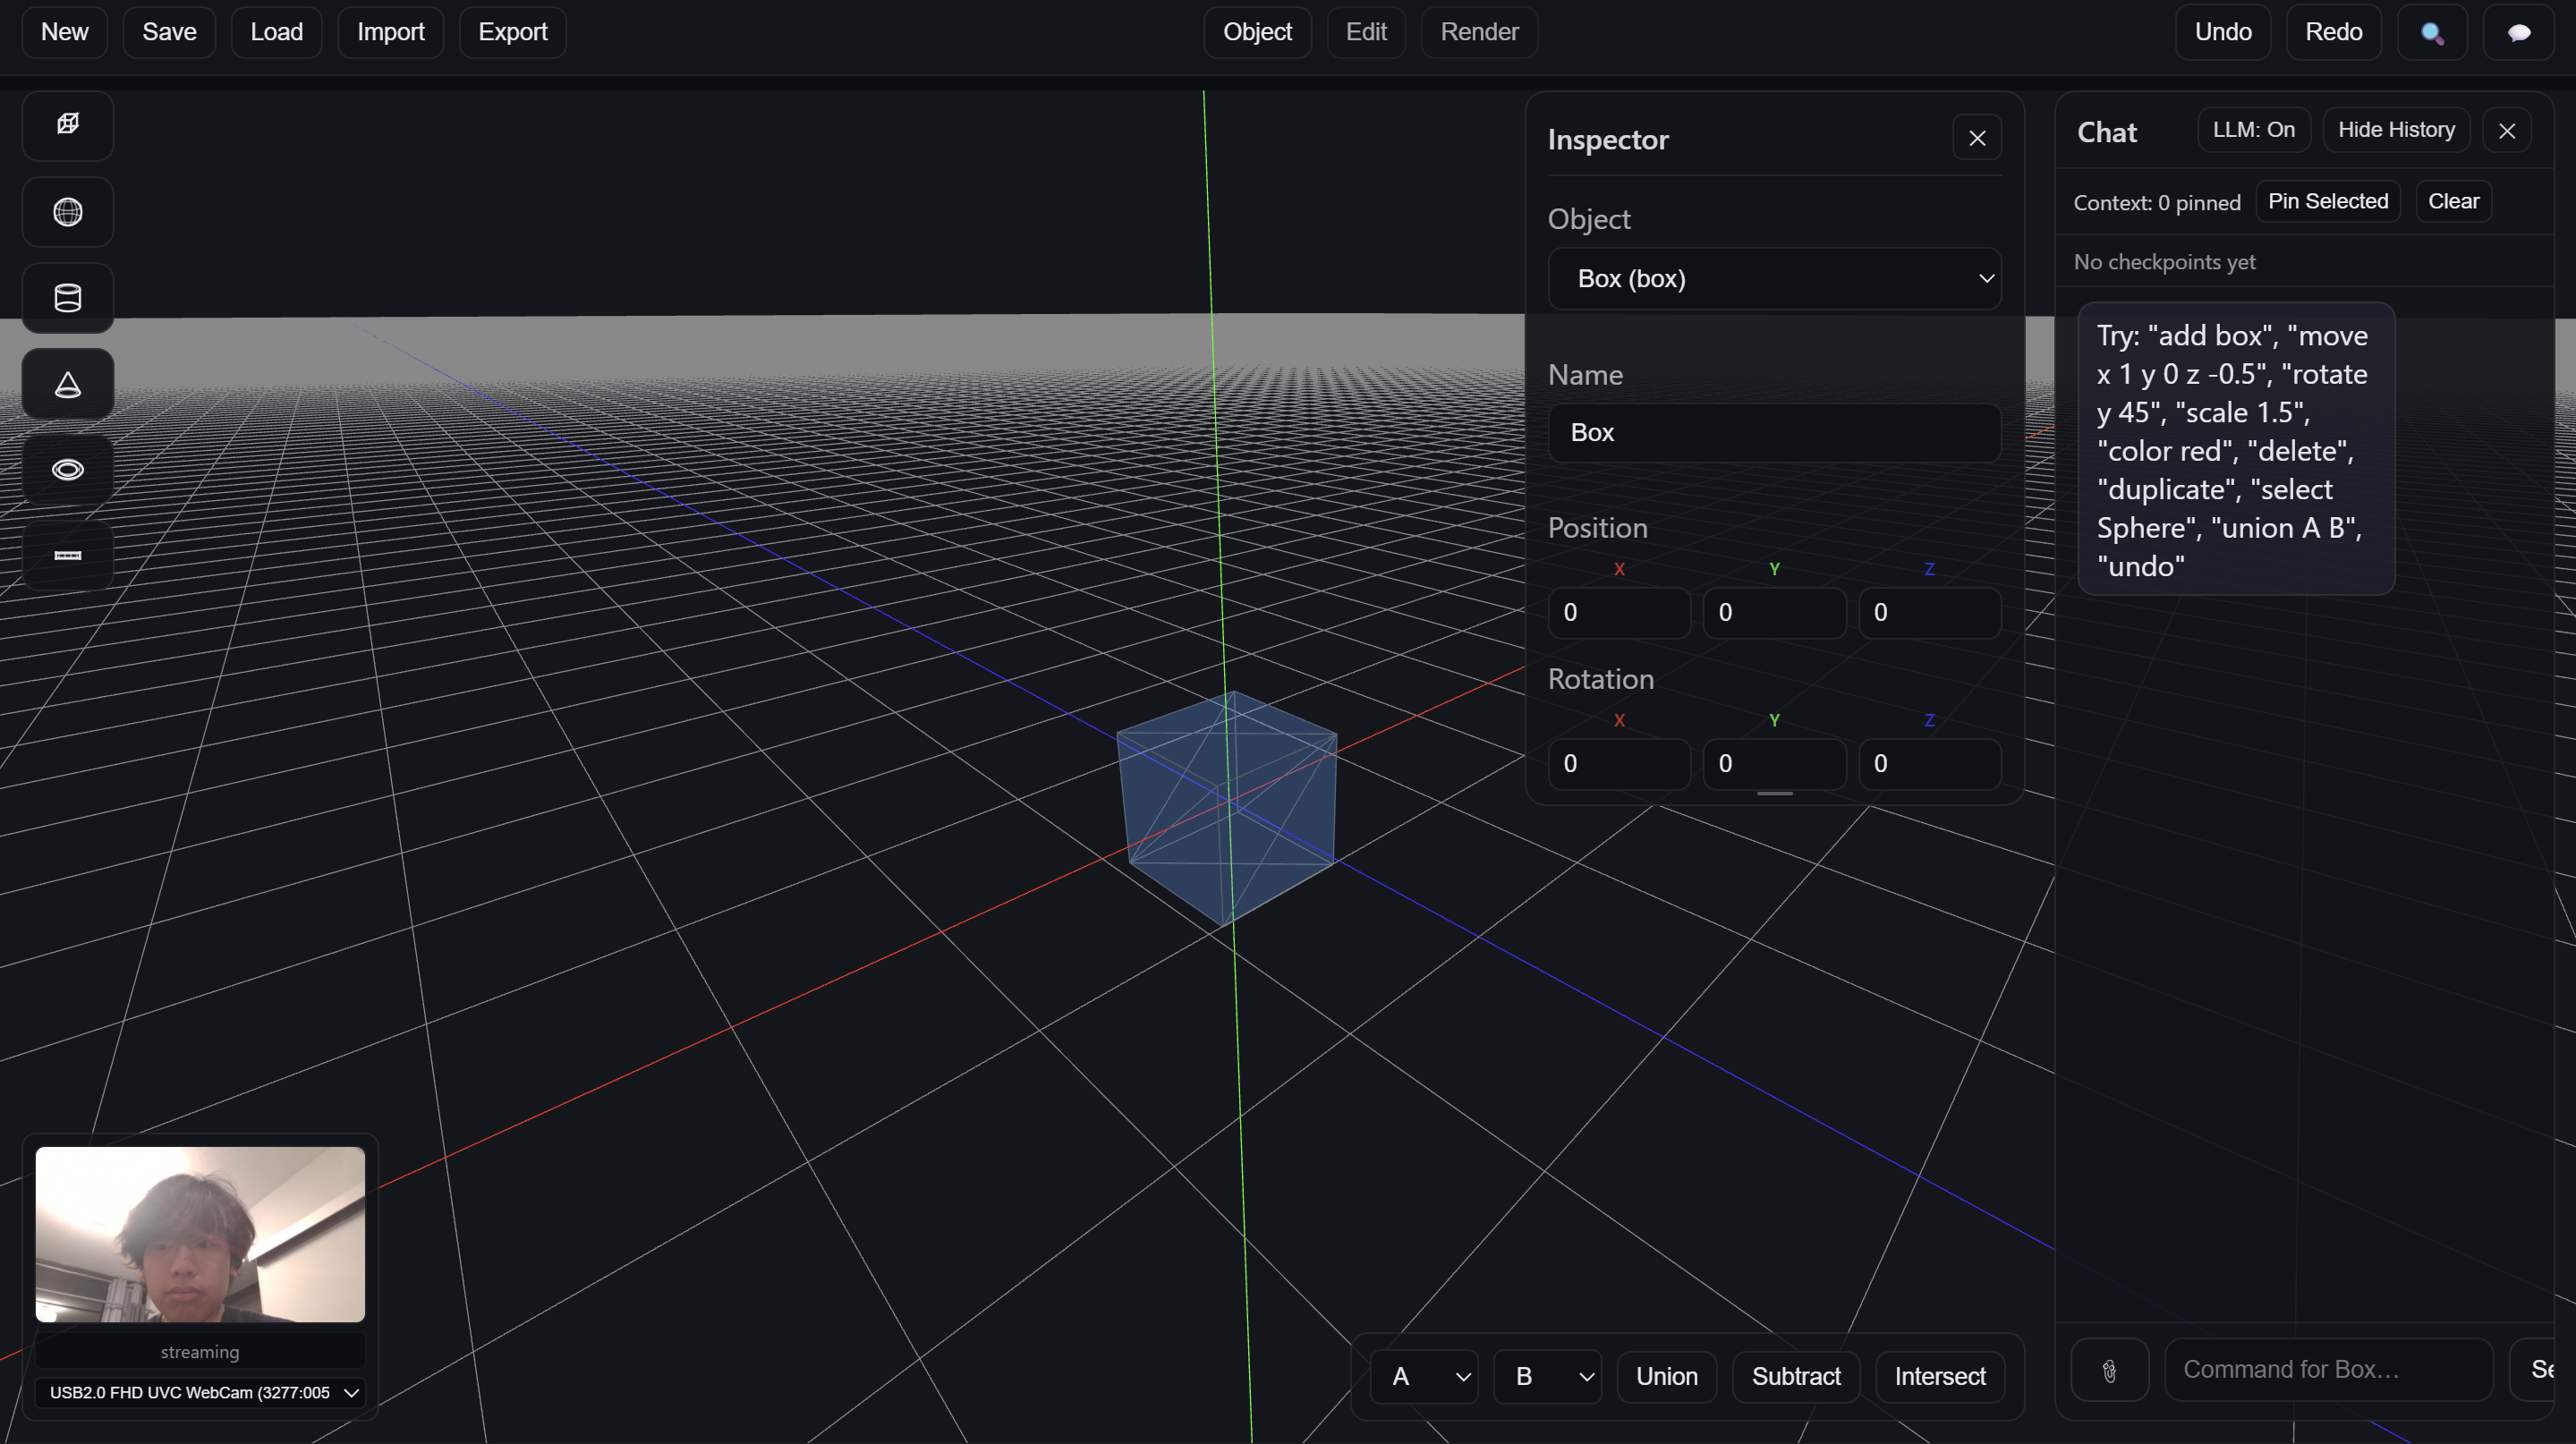The width and height of the screenshot is (2576, 1444).
Task: Click the flat plane shape icon
Action: [x=68, y=555]
